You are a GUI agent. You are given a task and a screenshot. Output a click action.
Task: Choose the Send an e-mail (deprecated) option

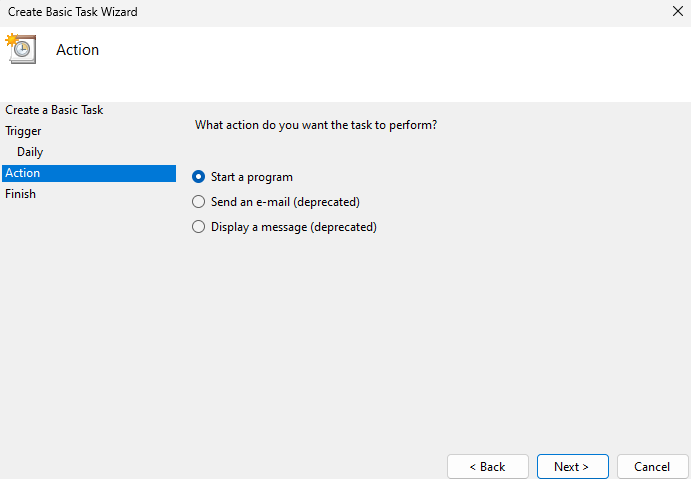(198, 202)
